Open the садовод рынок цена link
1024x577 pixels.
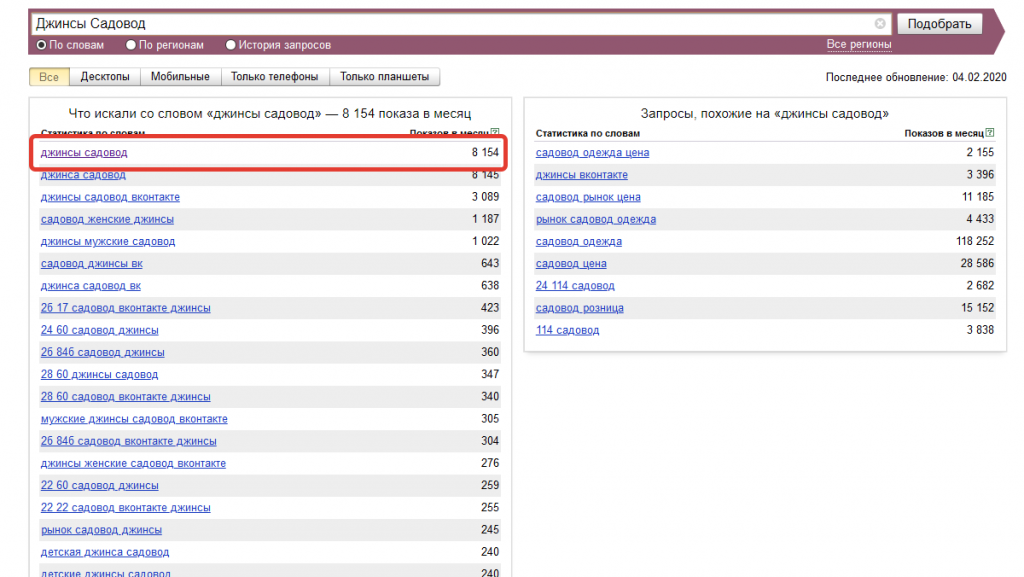[588, 196]
